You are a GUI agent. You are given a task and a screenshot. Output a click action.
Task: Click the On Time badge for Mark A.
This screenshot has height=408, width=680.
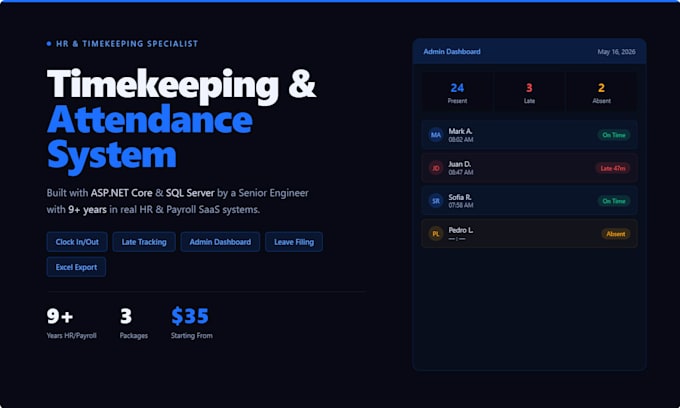point(614,135)
